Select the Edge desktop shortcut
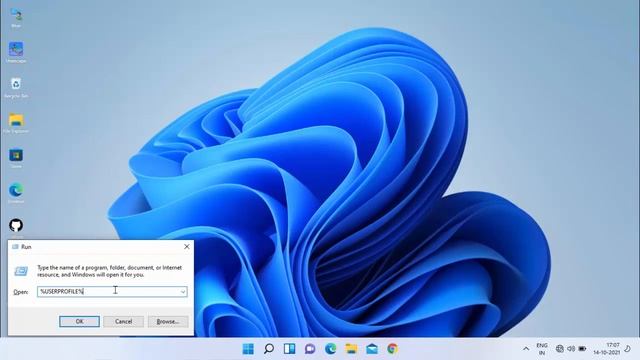640x360 pixels. point(16,193)
